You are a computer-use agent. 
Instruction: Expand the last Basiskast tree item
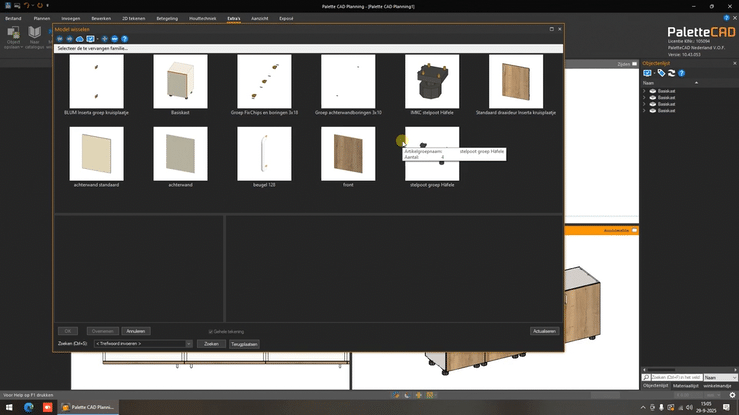click(x=644, y=109)
